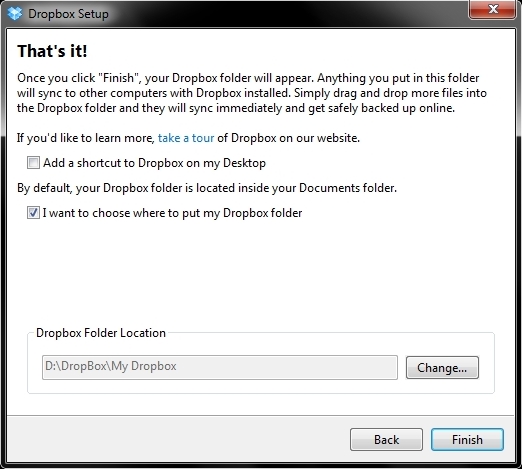Click the word "Documents" in the default location sentence
Image resolution: width=522 pixels, height=469 pixels.
(x=326, y=188)
